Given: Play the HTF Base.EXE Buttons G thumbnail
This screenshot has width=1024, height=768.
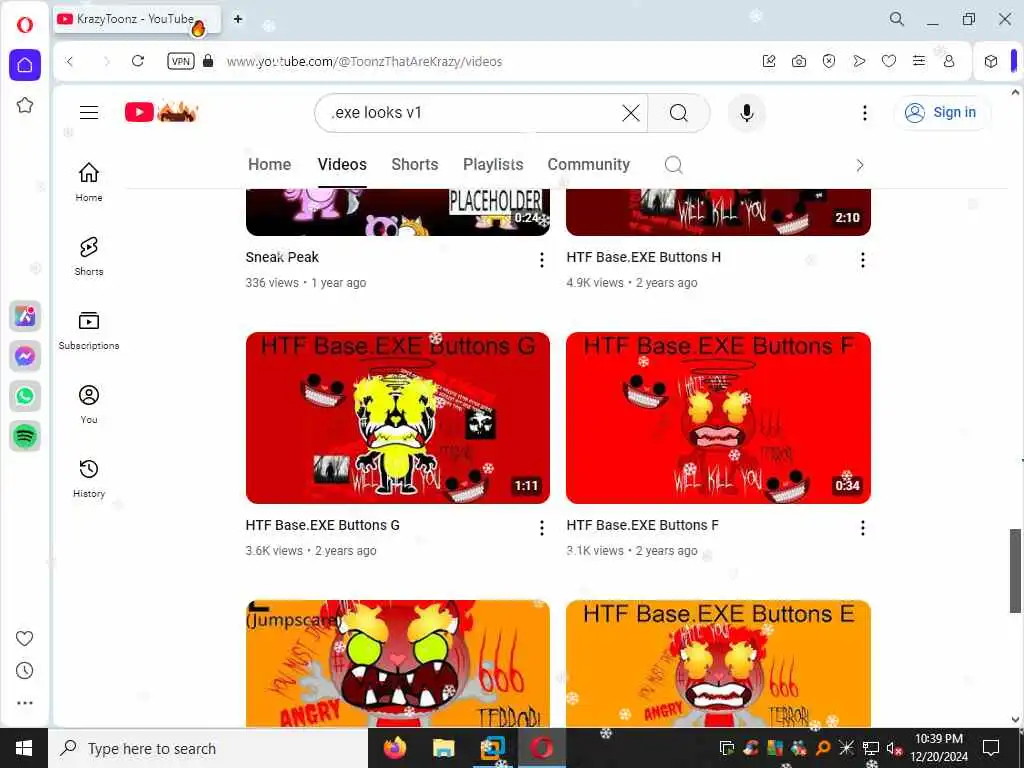Looking at the screenshot, I should coord(398,418).
